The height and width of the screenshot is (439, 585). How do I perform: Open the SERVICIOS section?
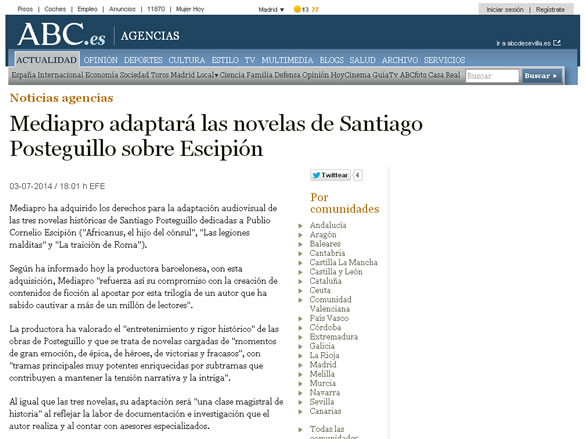click(x=444, y=60)
